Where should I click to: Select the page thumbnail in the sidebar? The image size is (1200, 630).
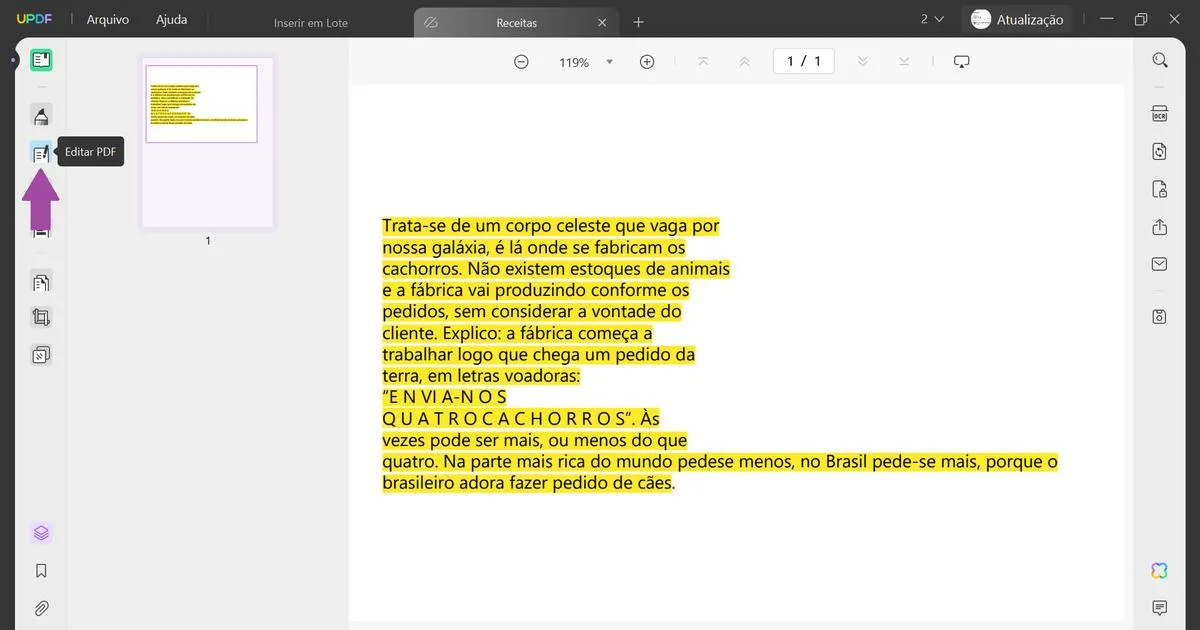(206, 143)
